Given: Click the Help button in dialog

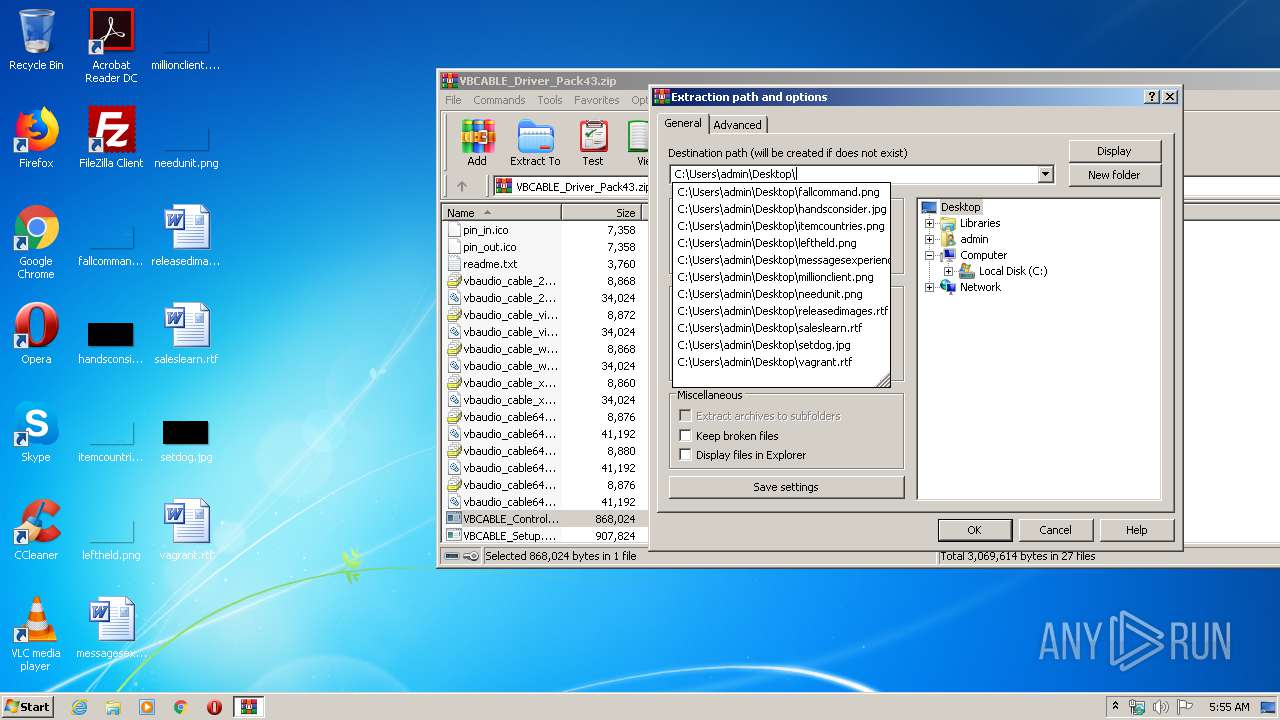Looking at the screenshot, I should [x=1136, y=530].
